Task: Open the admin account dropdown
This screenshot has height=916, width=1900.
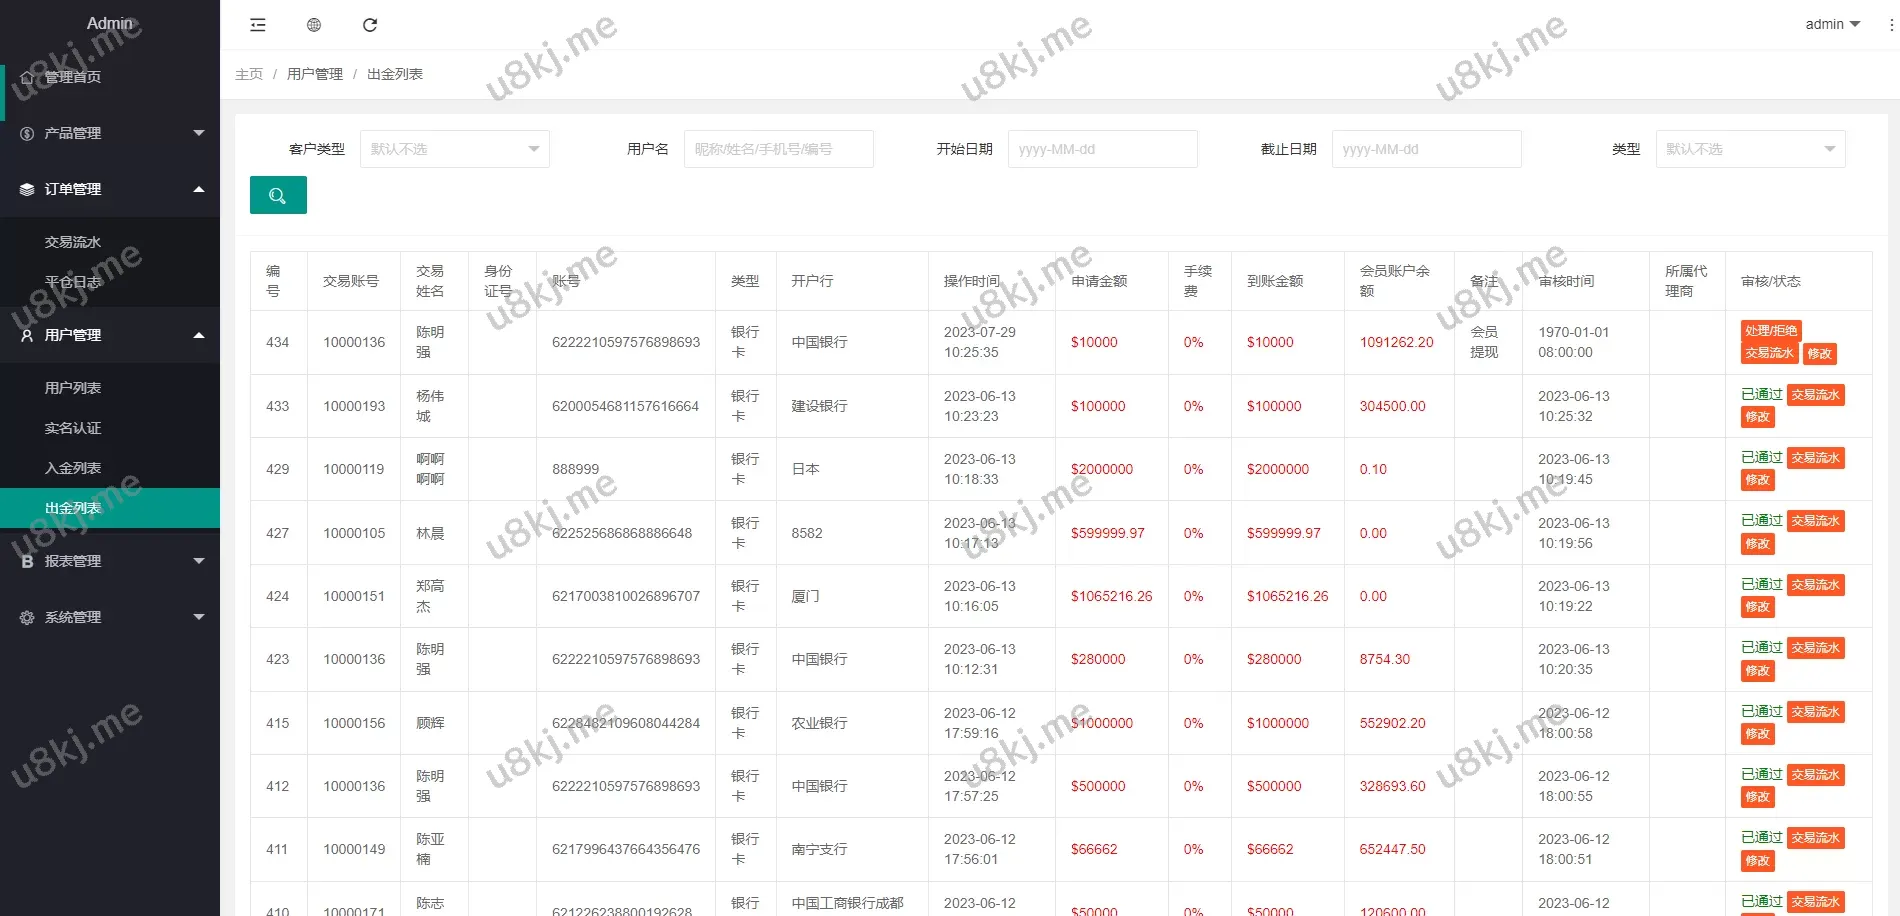Action: 1832,24
